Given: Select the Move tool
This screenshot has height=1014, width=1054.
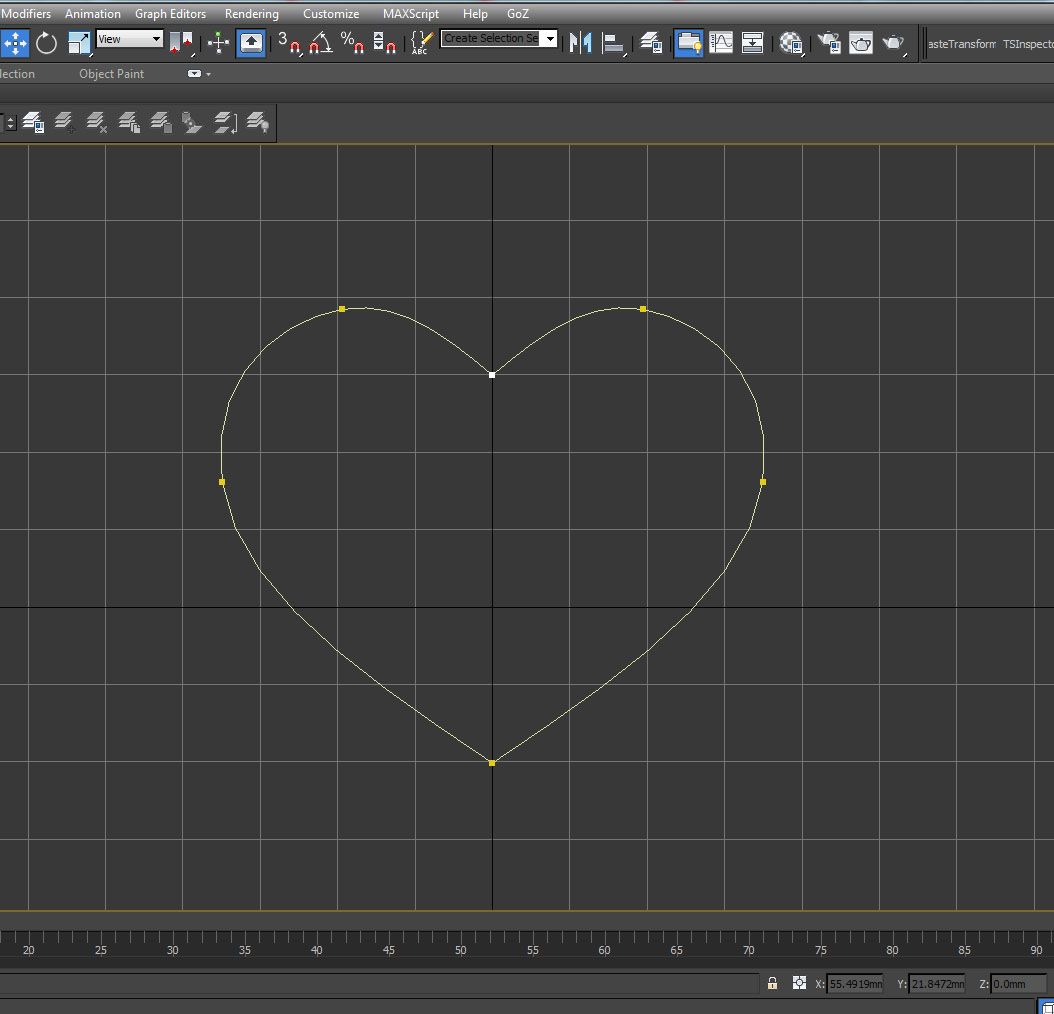Looking at the screenshot, I should pos(14,43).
